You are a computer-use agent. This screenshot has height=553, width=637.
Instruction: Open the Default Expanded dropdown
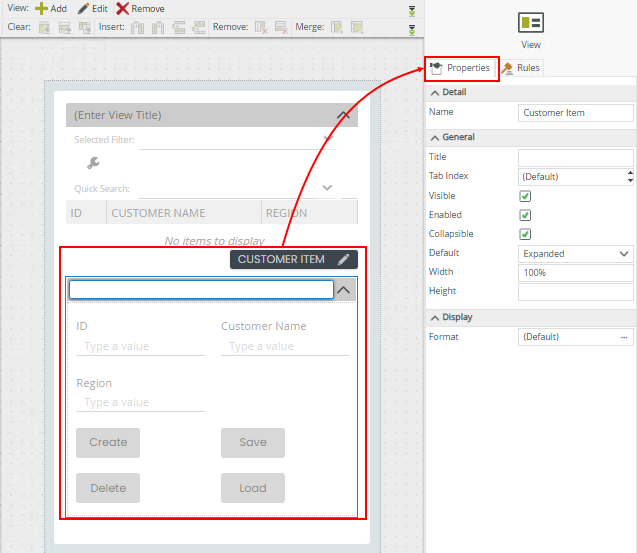pyautogui.click(x=575, y=254)
